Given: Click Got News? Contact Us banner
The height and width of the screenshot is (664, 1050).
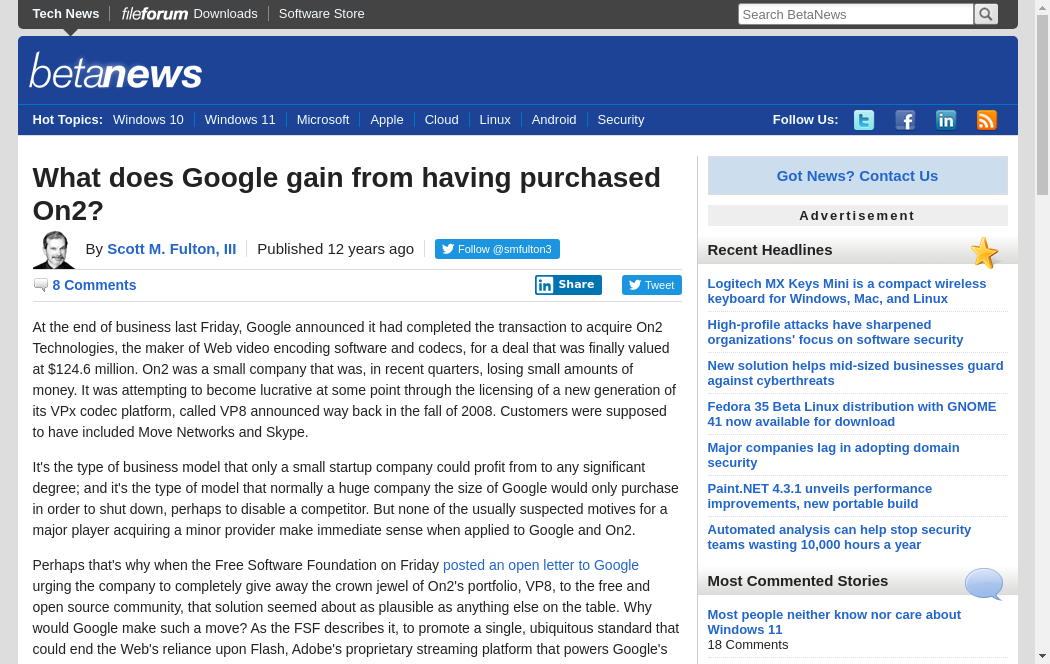Looking at the screenshot, I should click(x=857, y=176).
